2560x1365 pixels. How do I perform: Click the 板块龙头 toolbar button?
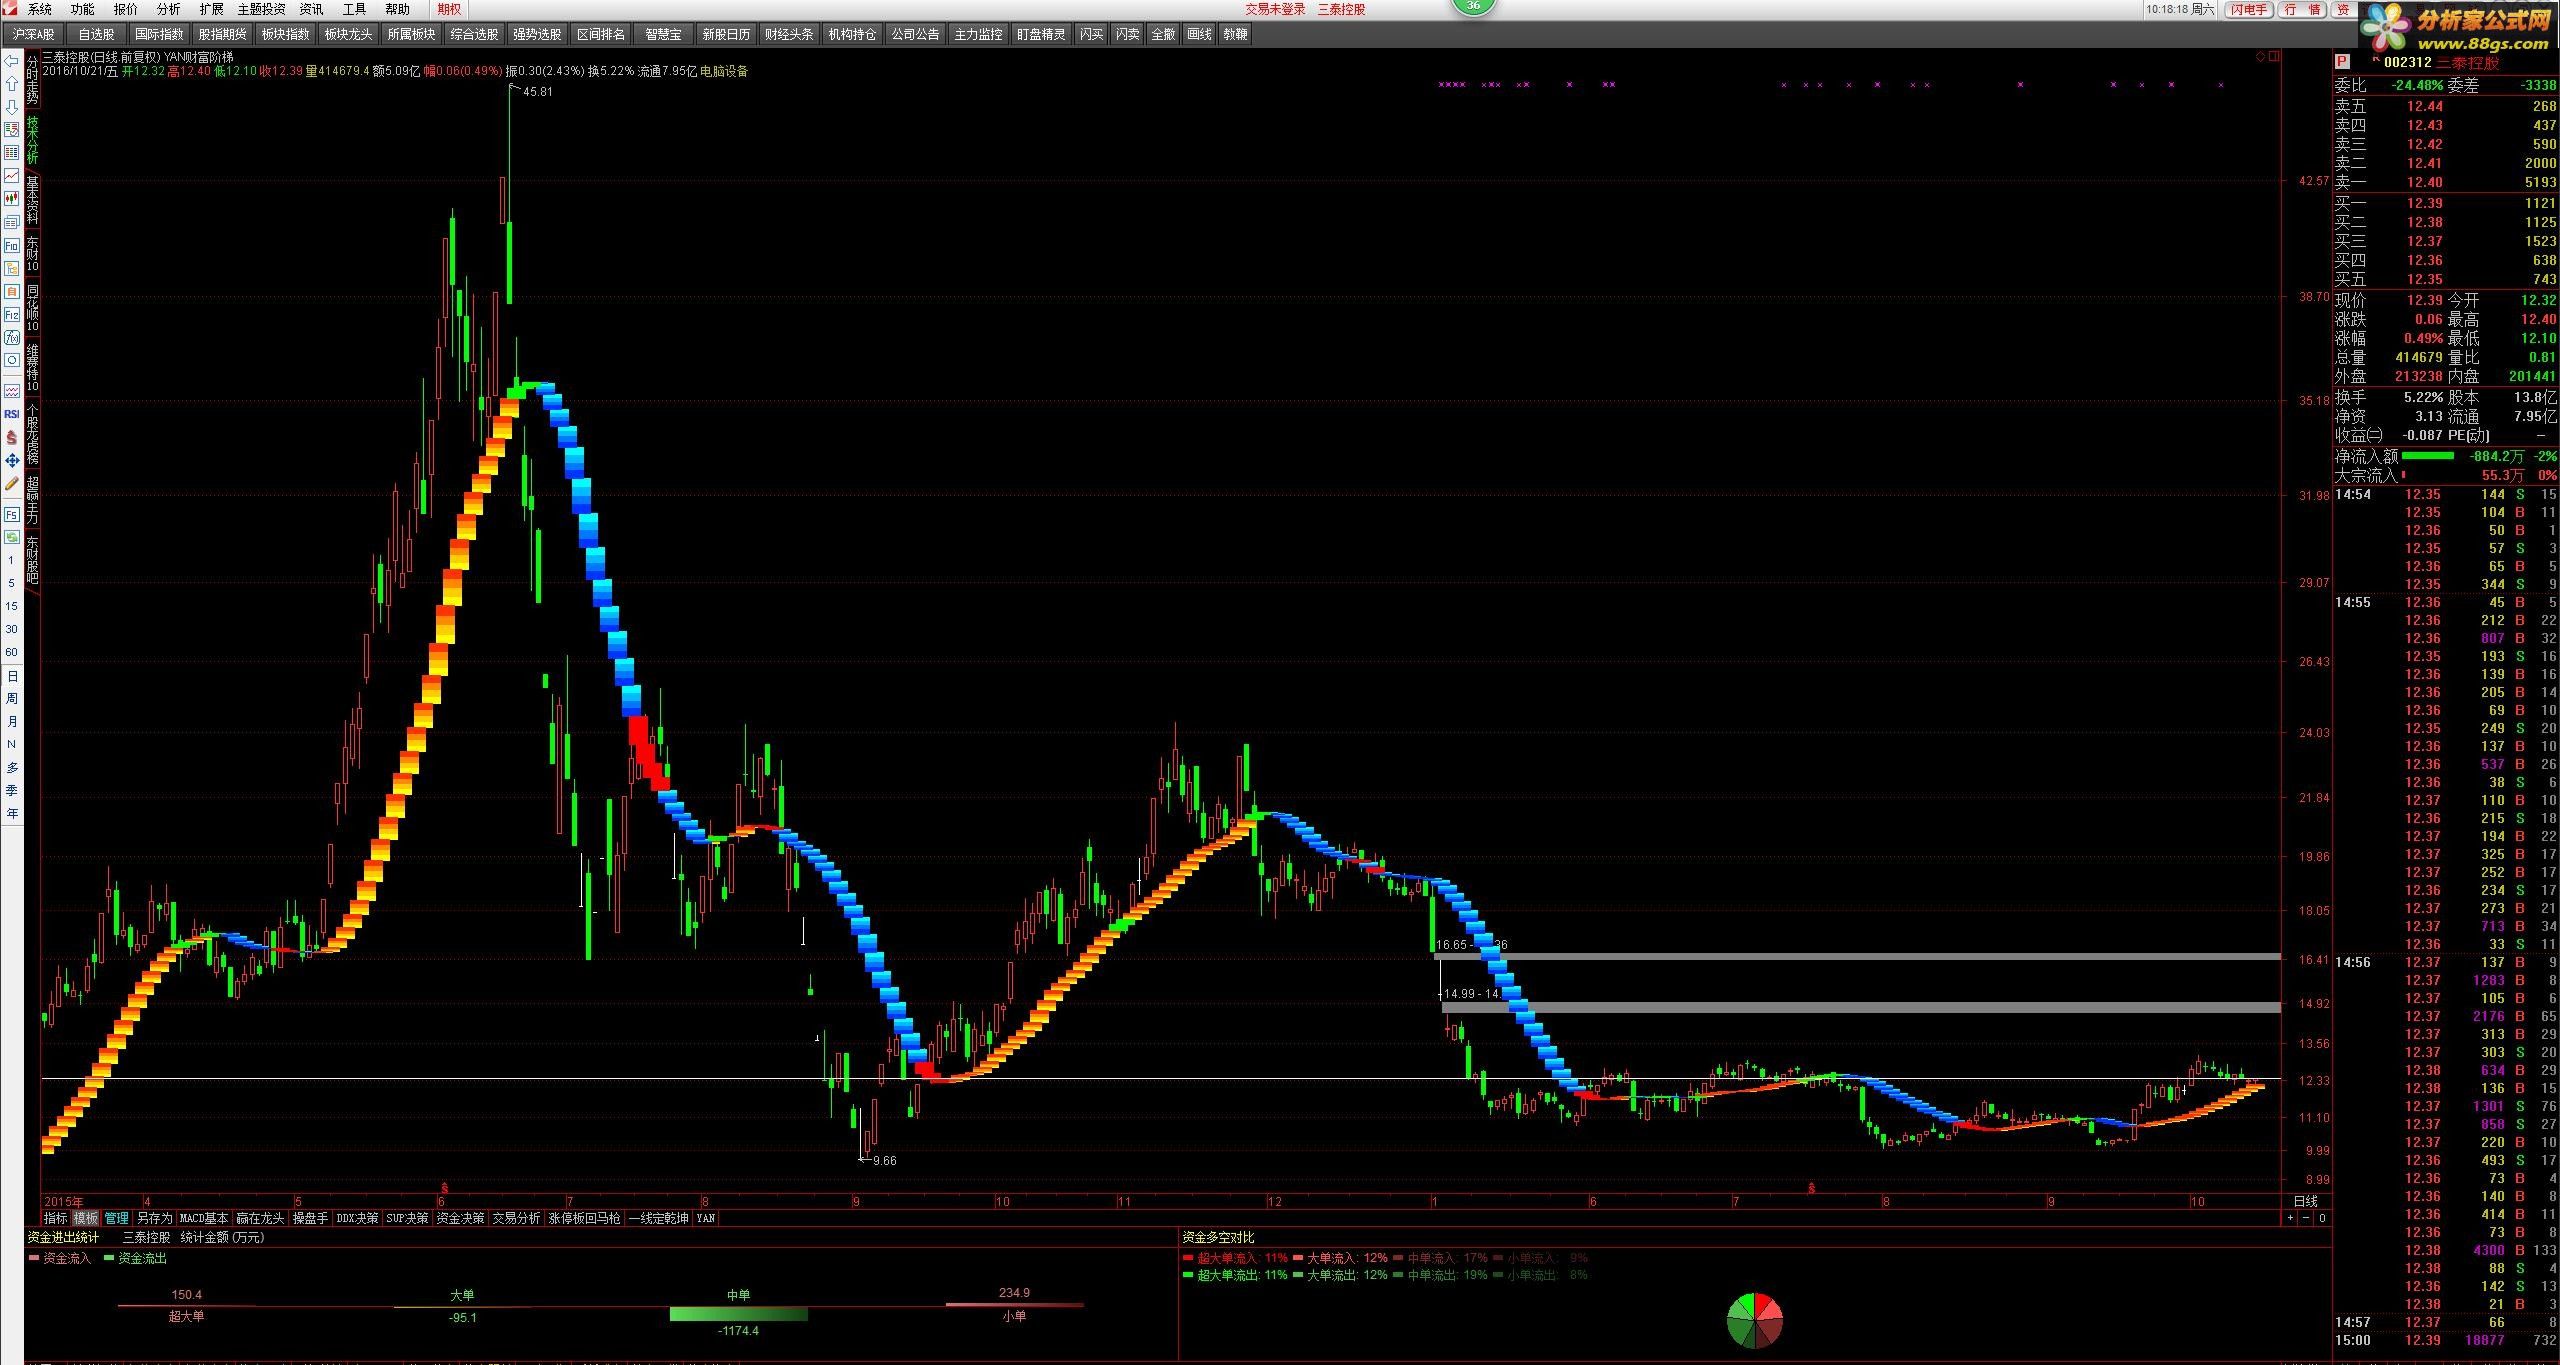pyautogui.click(x=348, y=34)
